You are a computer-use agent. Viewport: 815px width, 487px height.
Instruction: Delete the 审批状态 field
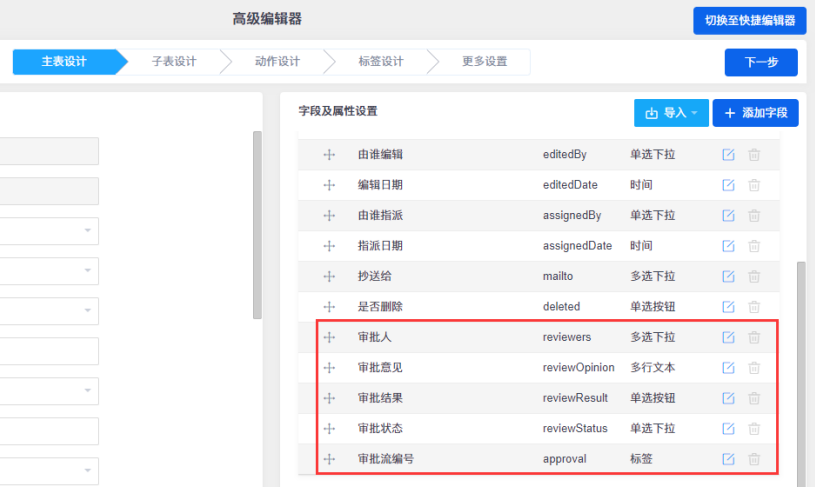click(x=754, y=428)
